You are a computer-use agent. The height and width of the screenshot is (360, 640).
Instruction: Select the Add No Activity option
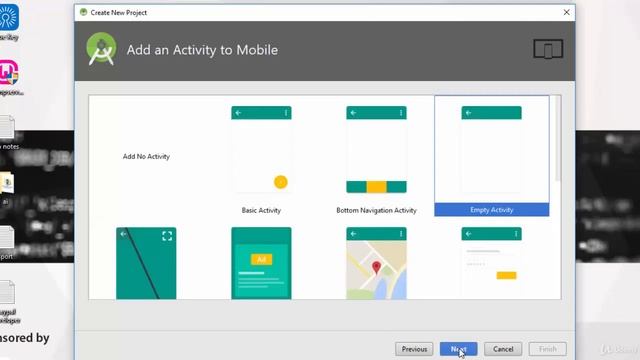point(146,156)
